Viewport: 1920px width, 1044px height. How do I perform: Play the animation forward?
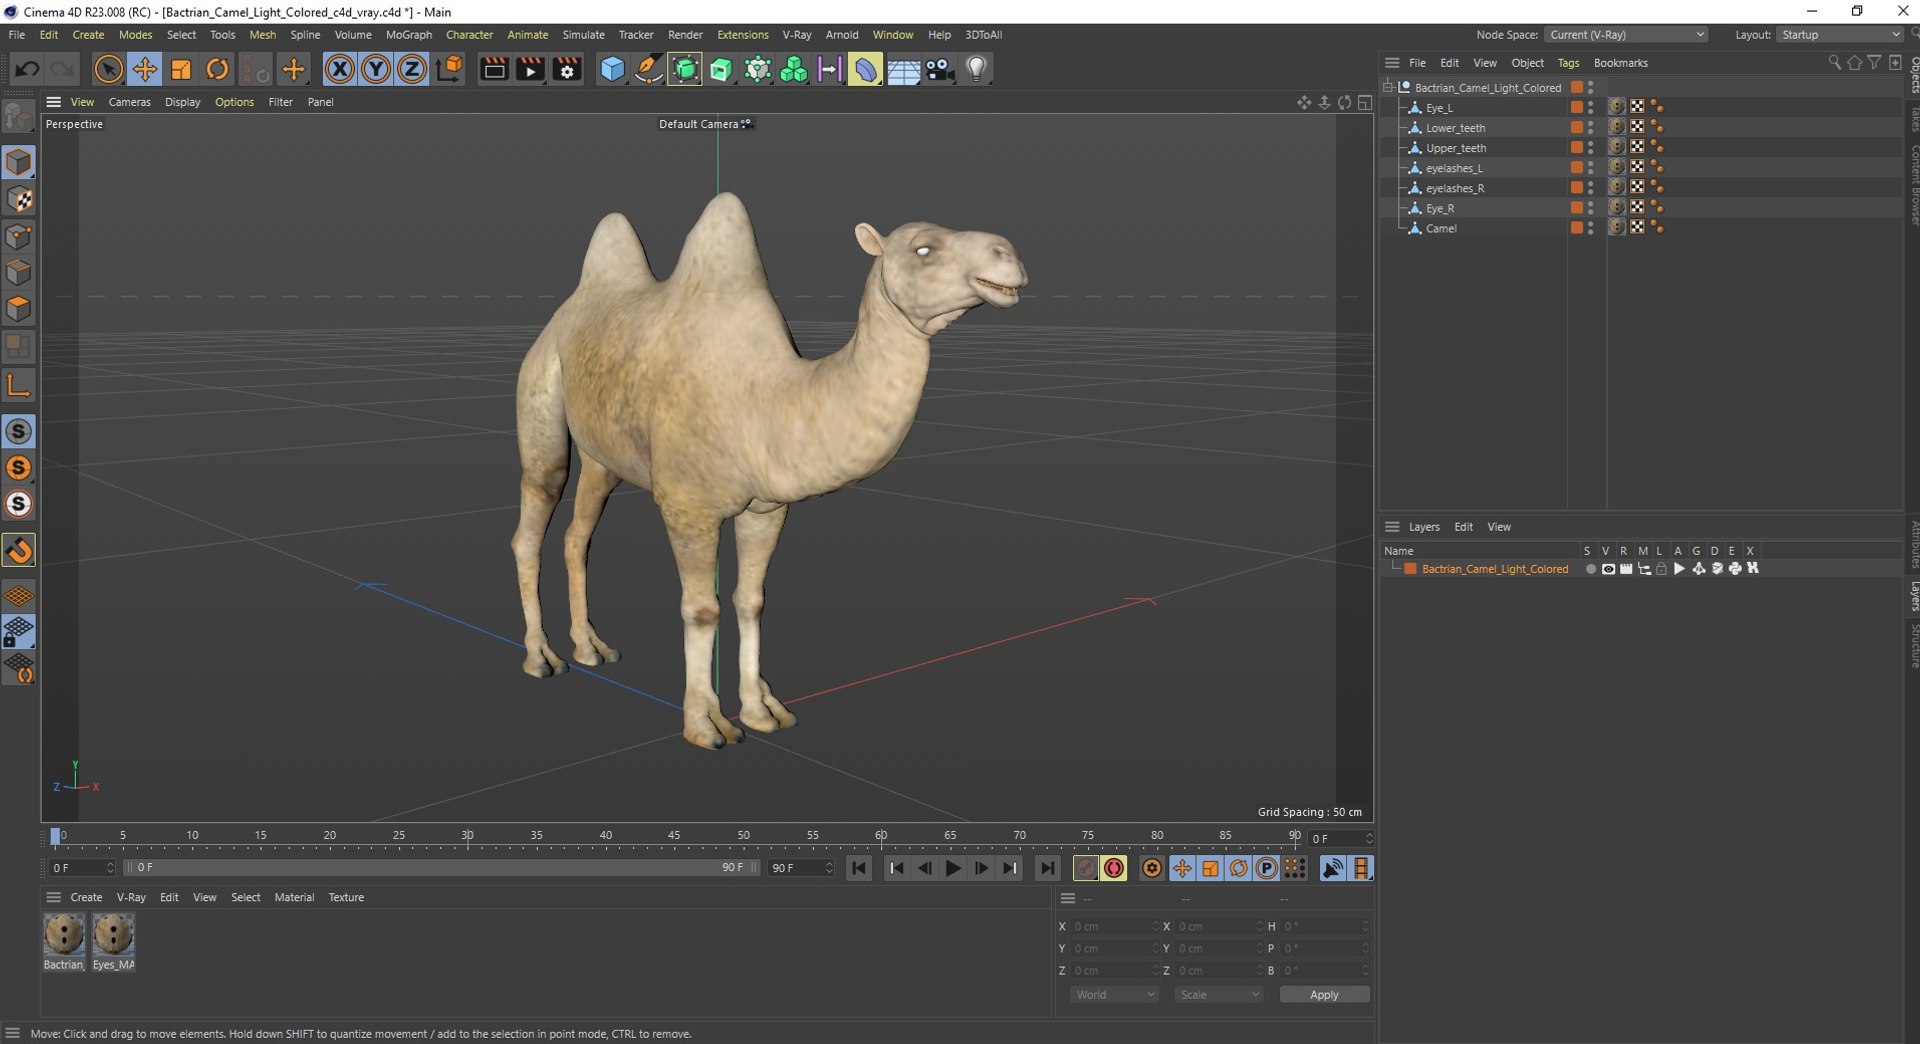(x=953, y=868)
